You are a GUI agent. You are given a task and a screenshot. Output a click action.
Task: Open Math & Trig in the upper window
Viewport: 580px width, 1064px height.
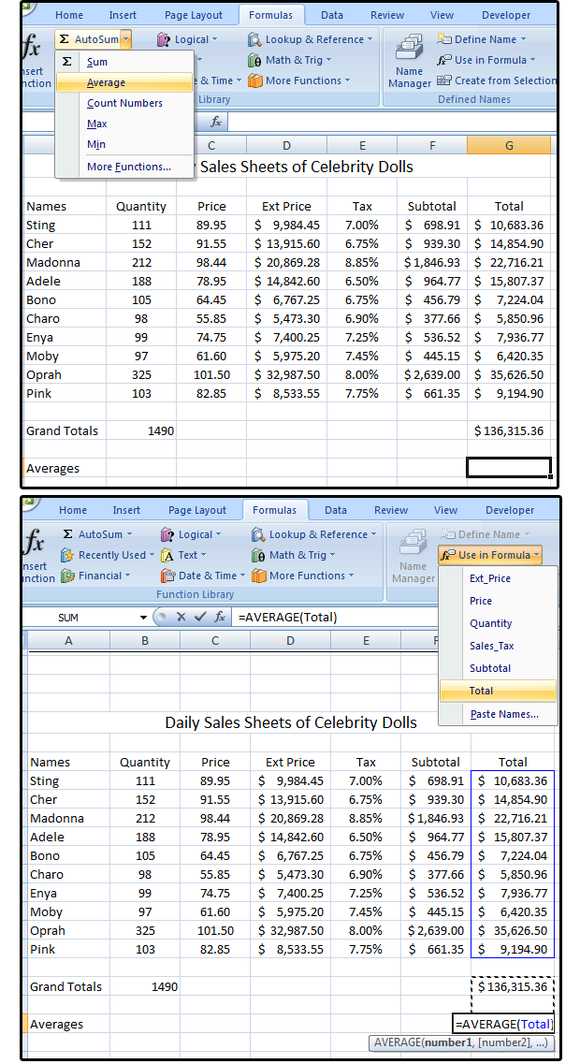[x=290, y=60]
